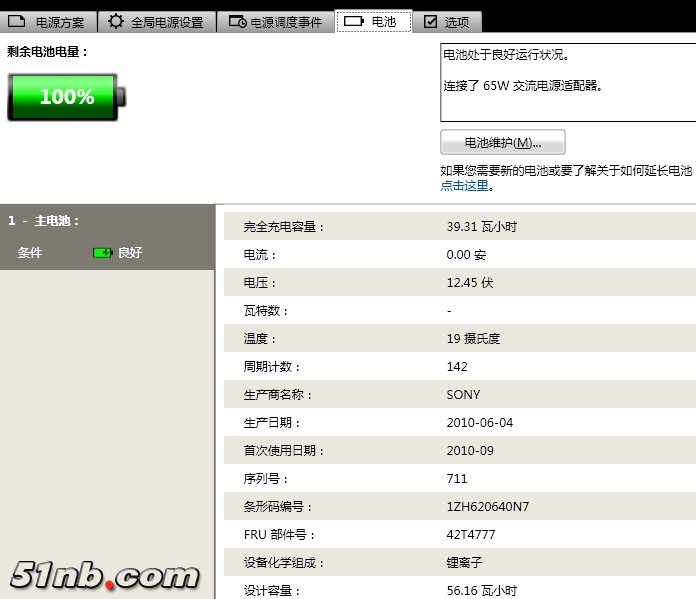Click the 电池维护(M)... button
This screenshot has width=696, height=599.
point(502,142)
